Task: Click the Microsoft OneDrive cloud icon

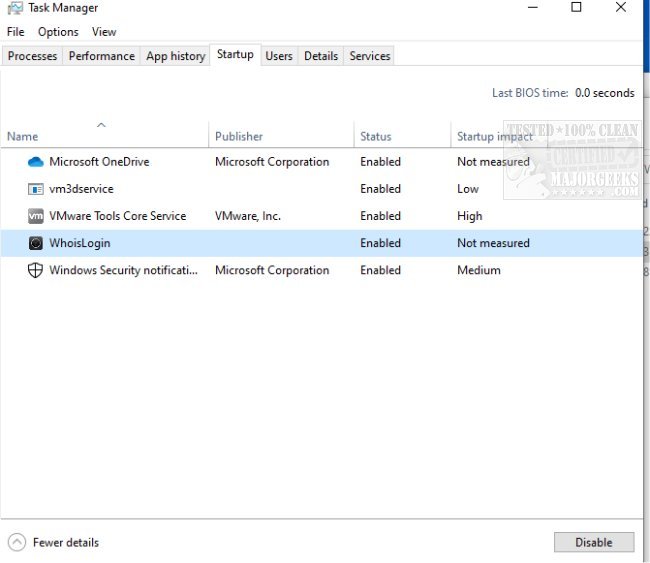Action: [x=36, y=162]
